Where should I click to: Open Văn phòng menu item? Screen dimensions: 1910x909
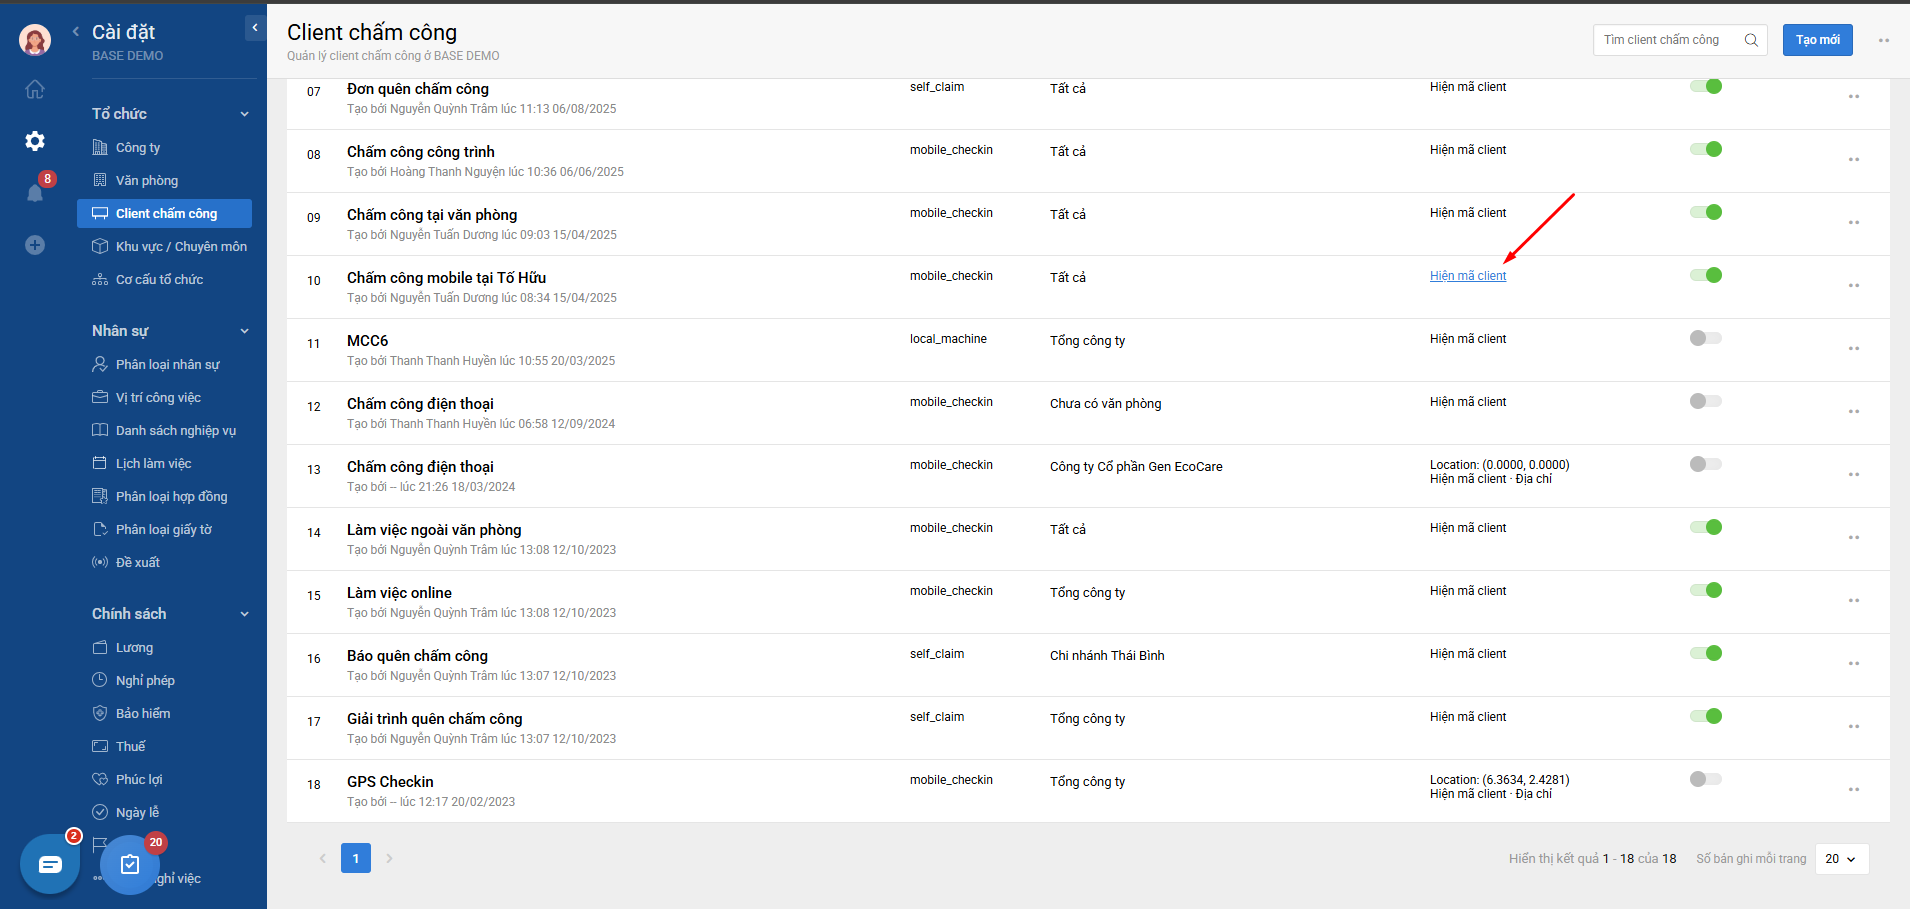pyautogui.click(x=147, y=181)
